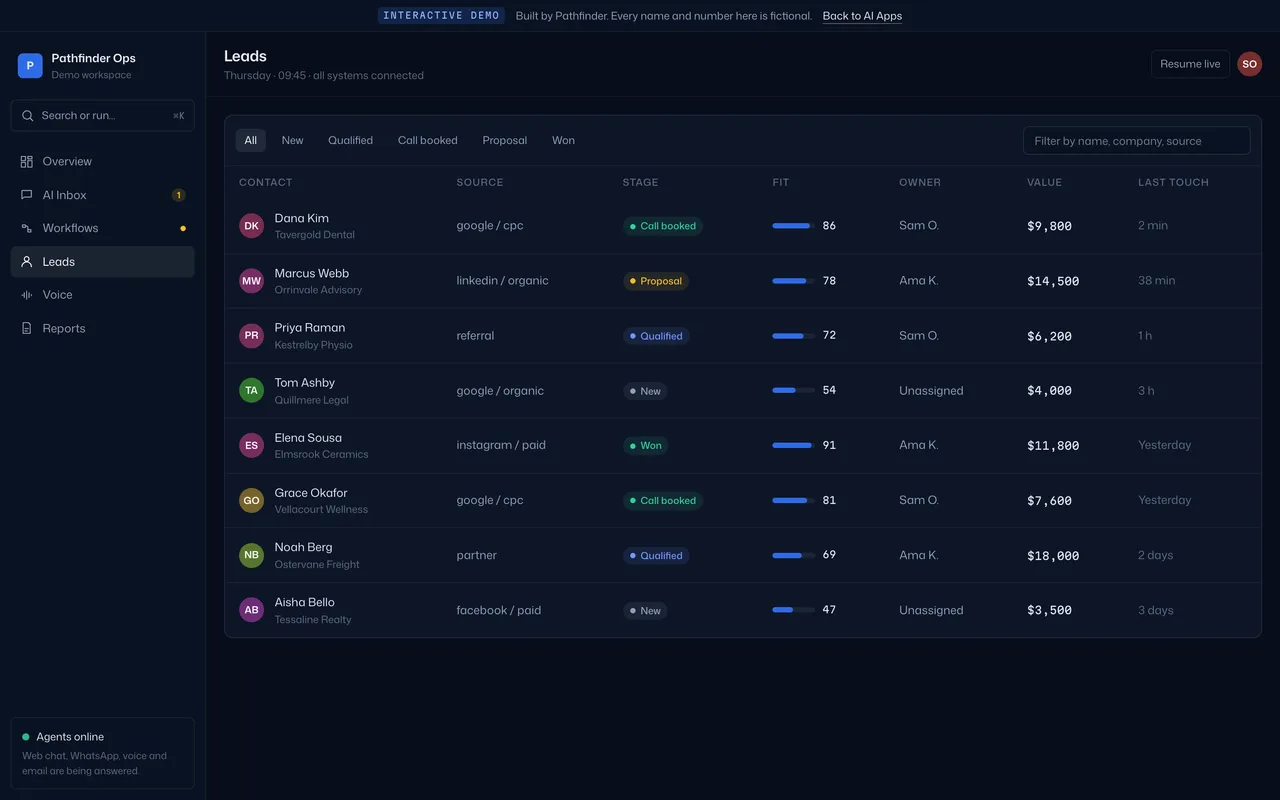Click the SOURCE column header
Viewport: 1280px width, 800px height.
click(x=480, y=182)
